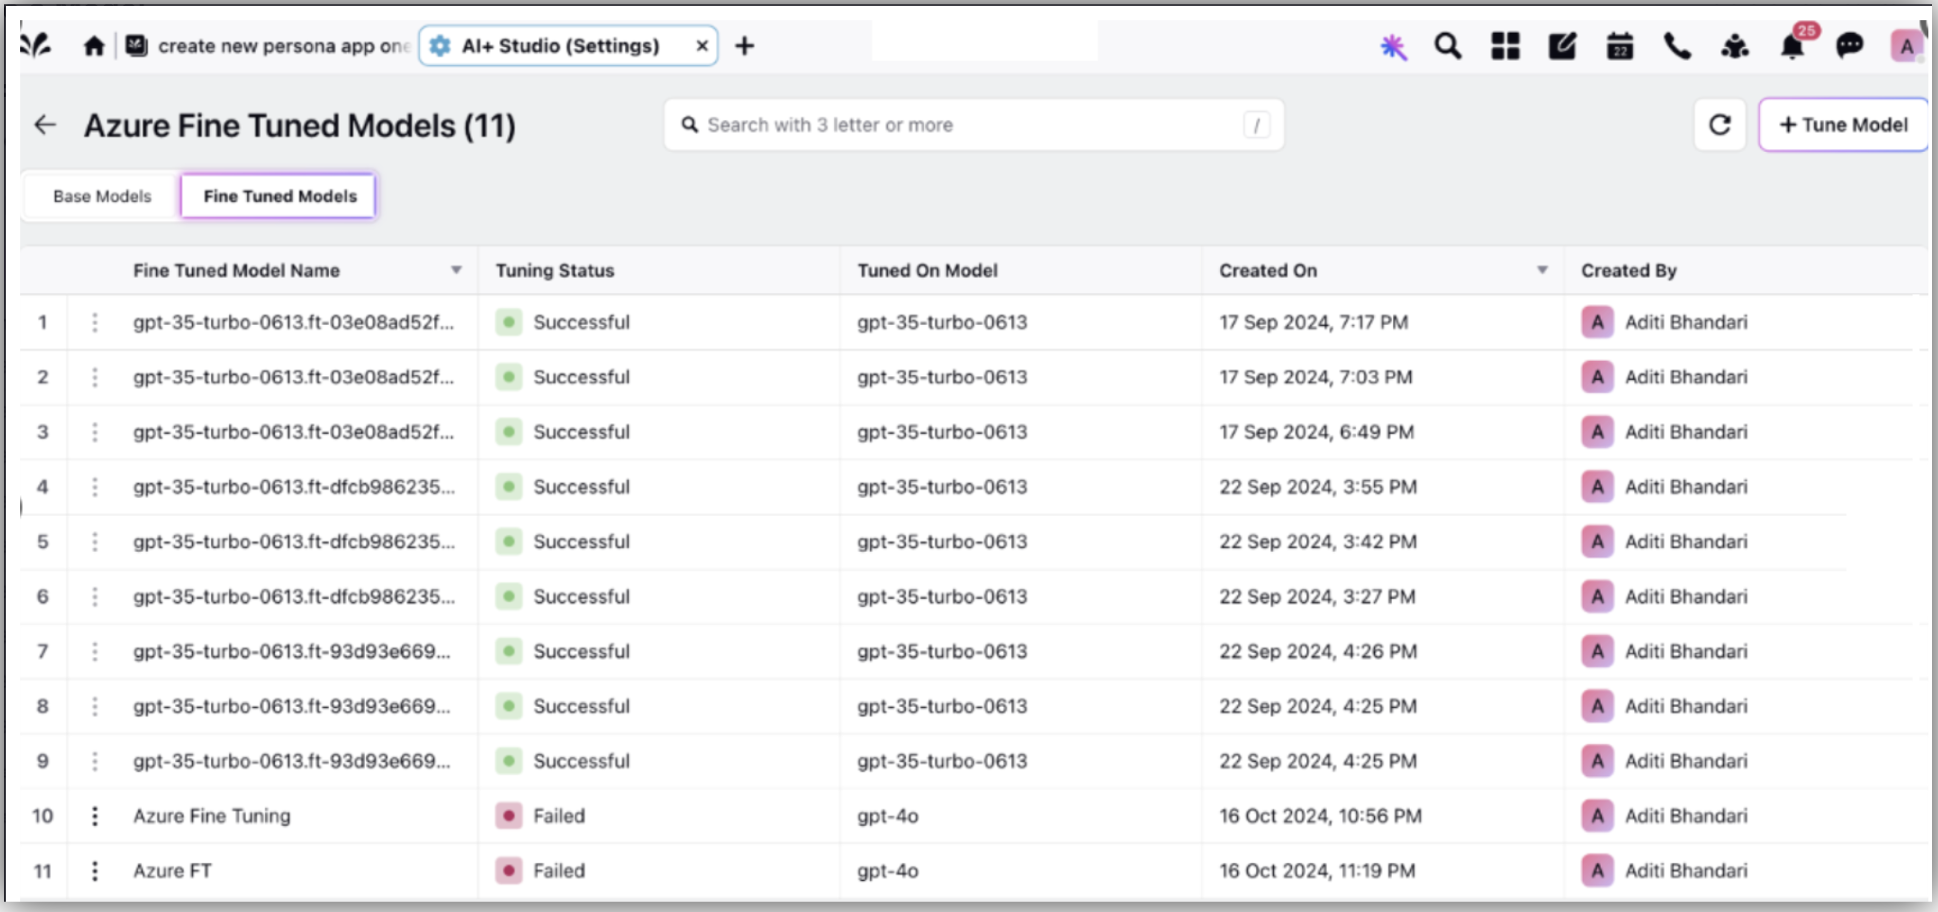The height and width of the screenshot is (912, 1938).
Task: Click '22 Sep 2024, 4:26 PM' cell
Action: 1318,651
